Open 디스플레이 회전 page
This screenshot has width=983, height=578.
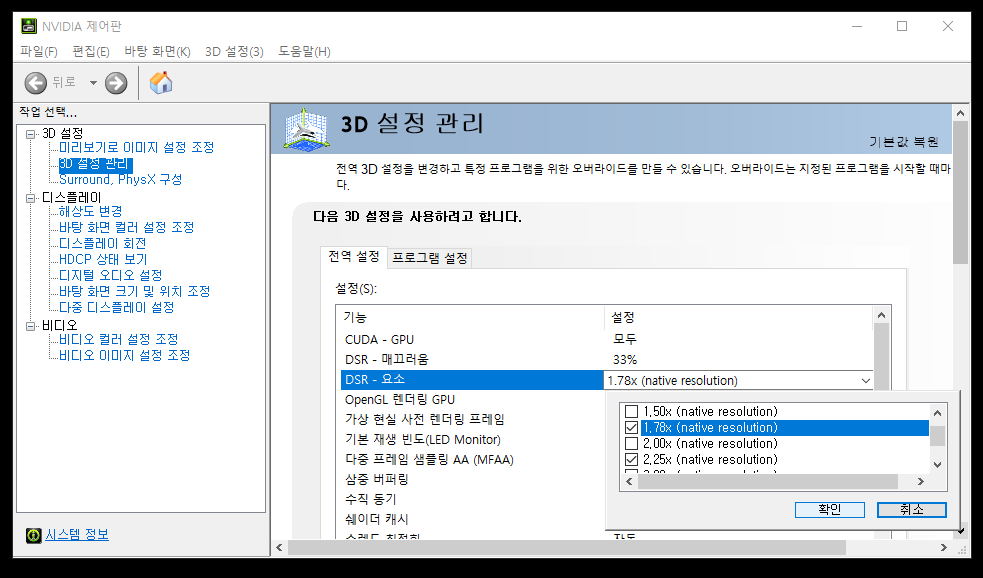pos(103,243)
